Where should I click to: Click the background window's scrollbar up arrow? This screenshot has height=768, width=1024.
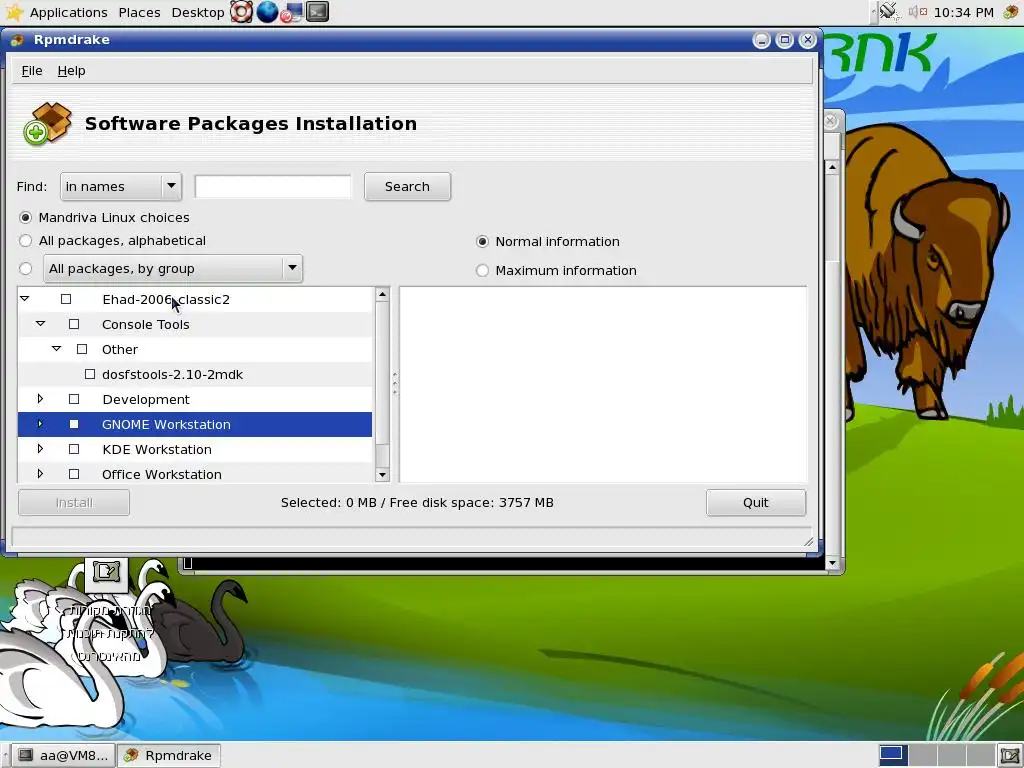coord(832,168)
